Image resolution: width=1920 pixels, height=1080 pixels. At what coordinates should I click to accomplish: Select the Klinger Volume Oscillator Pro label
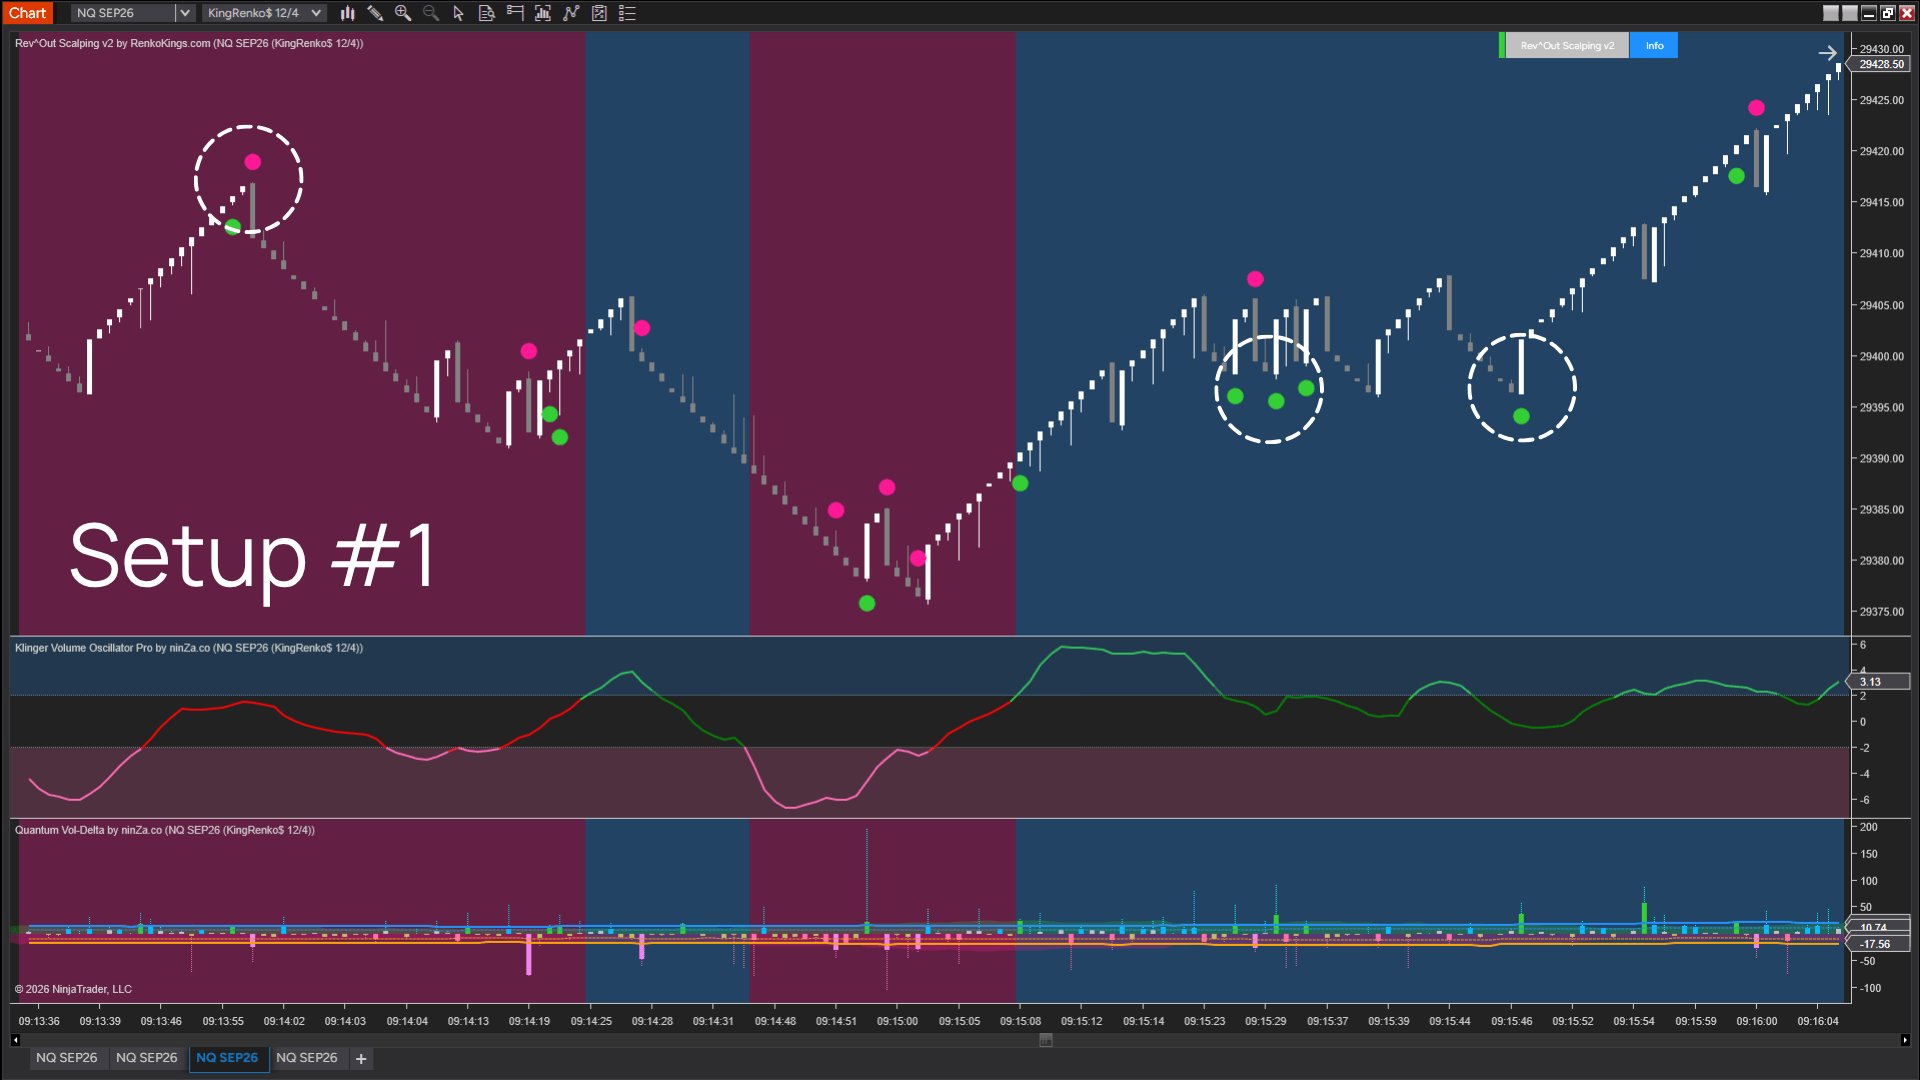[x=189, y=648]
